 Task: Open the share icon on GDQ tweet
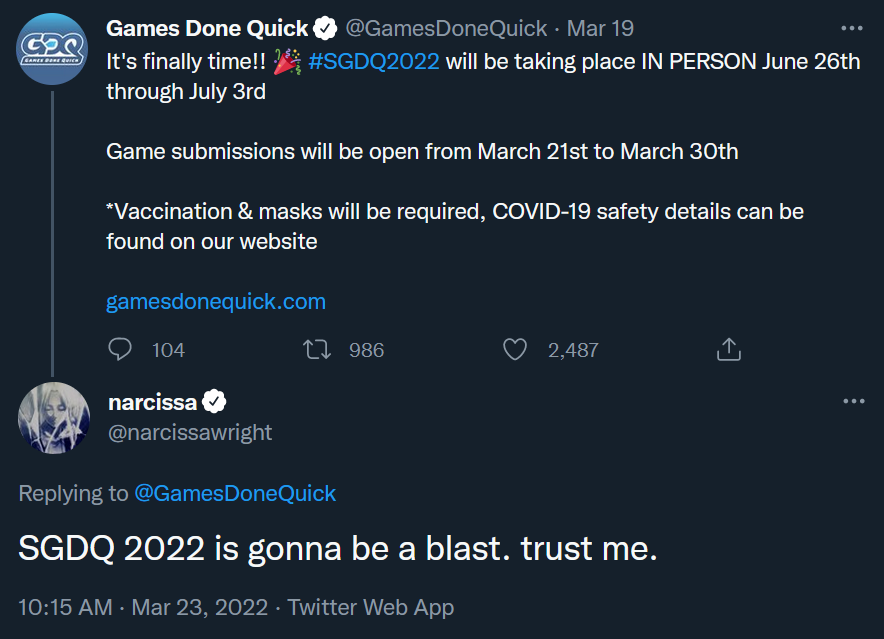pos(728,349)
